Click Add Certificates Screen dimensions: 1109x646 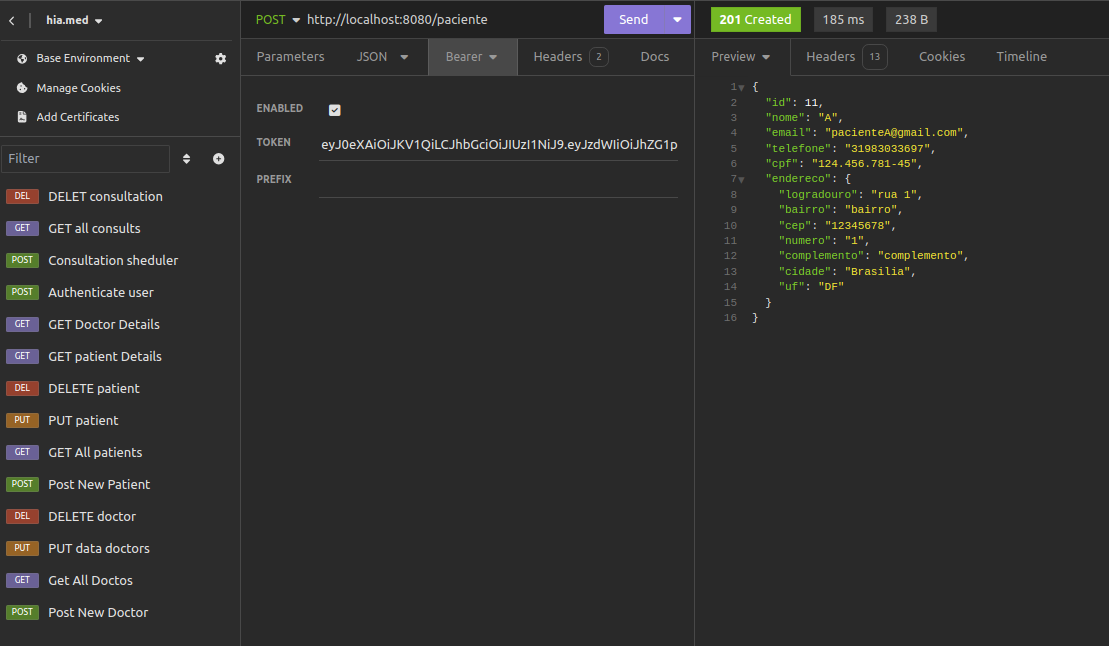click(78, 117)
